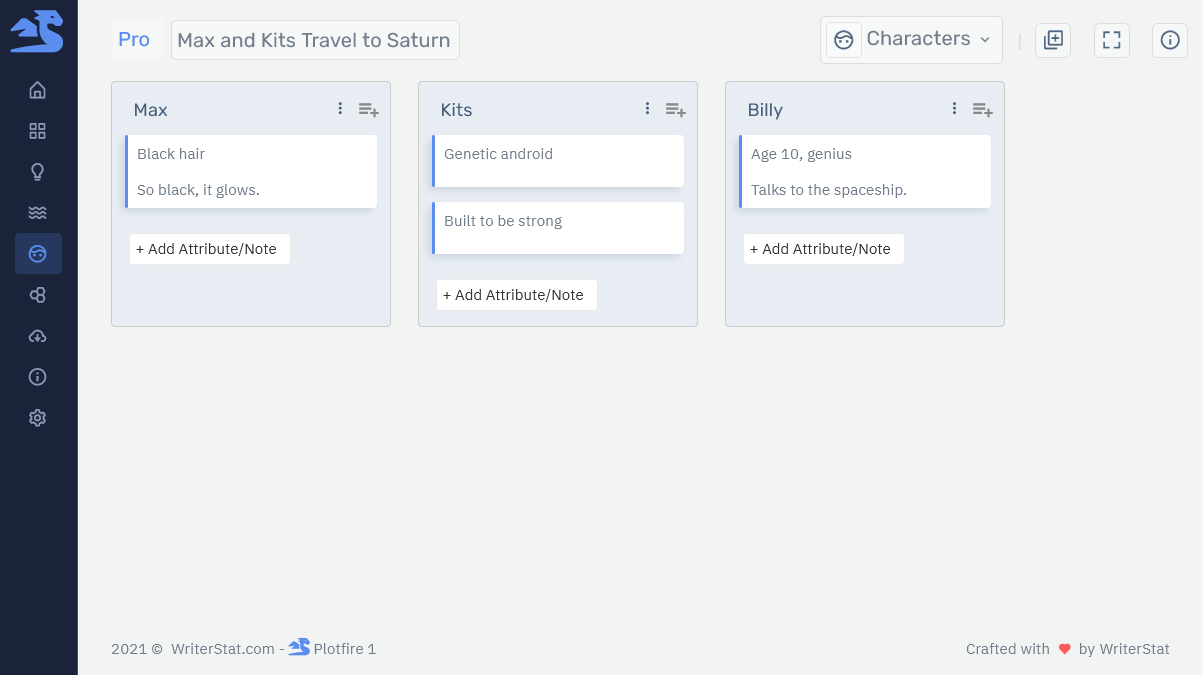This screenshot has height=675, width=1203.
Task: Enter fullscreen with the expand icon
Action: click(x=1112, y=40)
